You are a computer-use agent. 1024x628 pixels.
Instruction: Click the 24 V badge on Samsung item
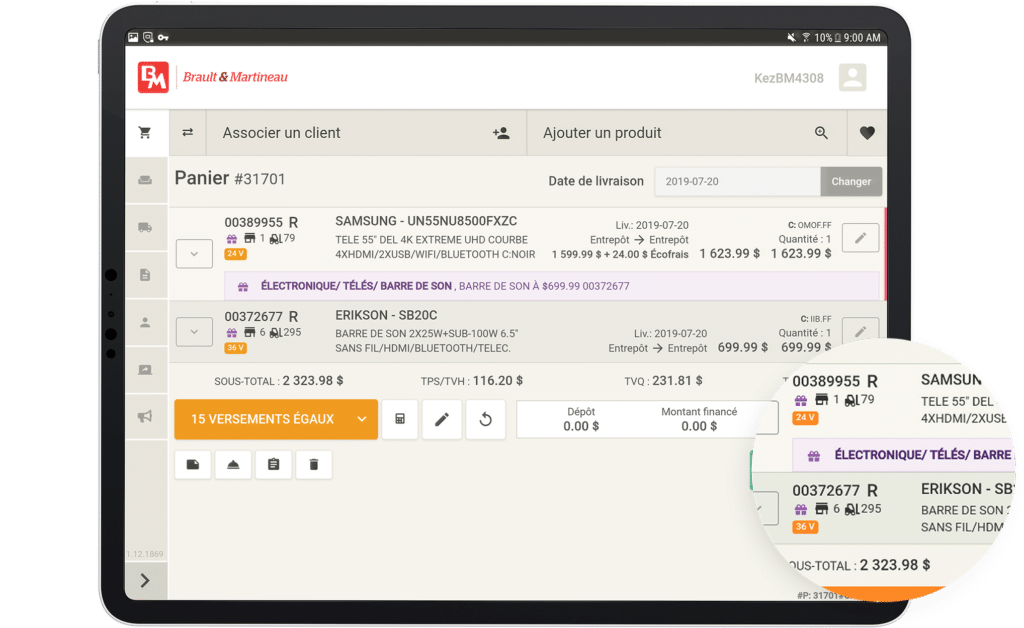tap(236, 254)
